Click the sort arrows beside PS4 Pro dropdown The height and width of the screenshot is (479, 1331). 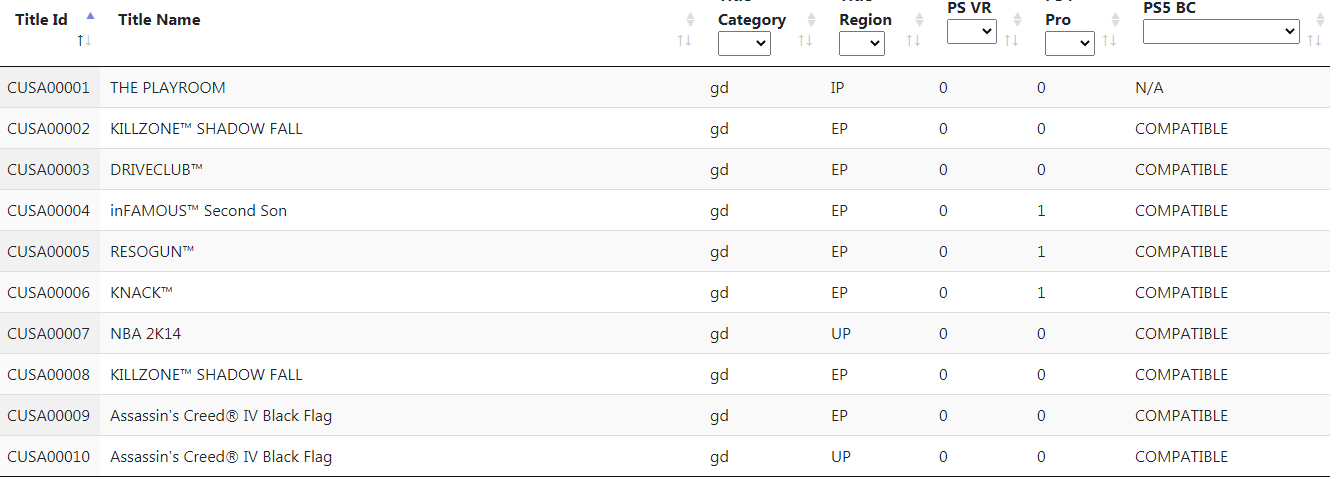point(1109,40)
